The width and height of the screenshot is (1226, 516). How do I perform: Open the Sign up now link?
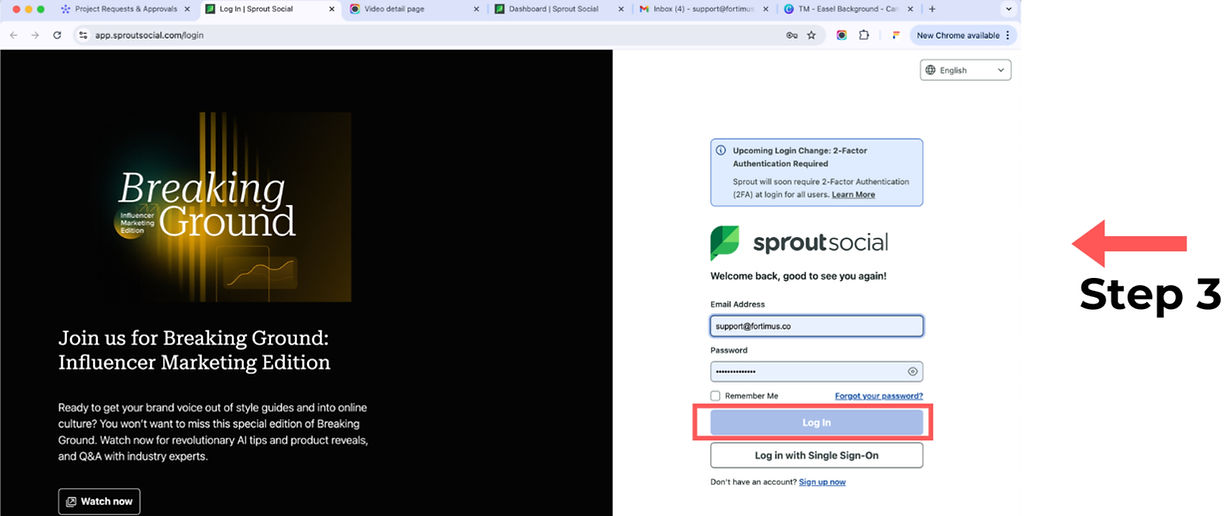(823, 482)
